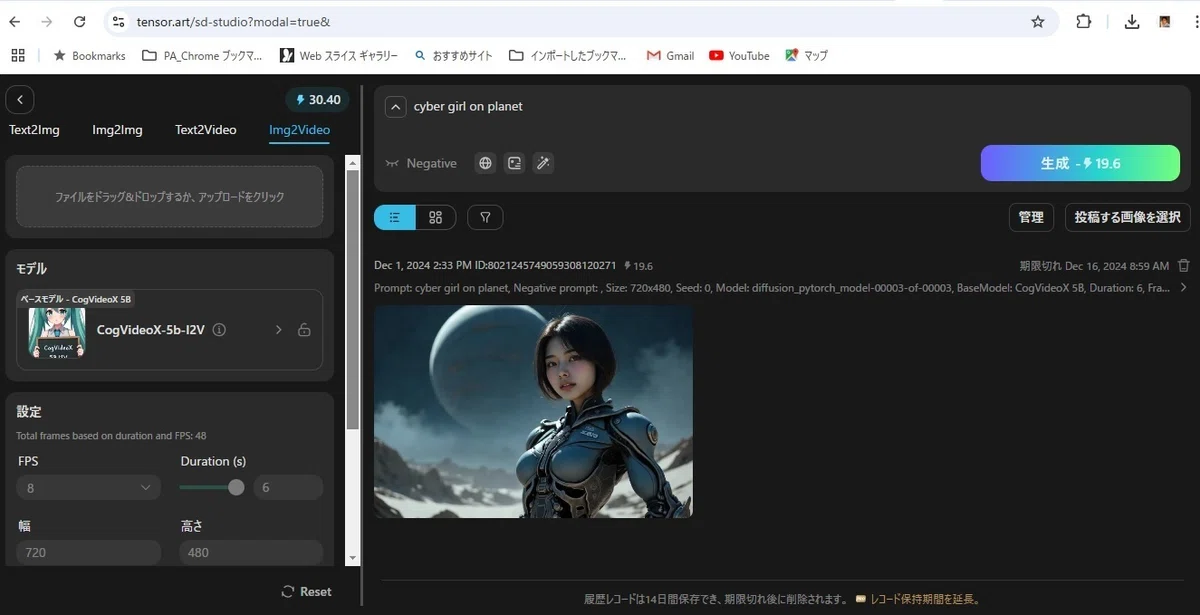Switch to list view of history
This screenshot has height=615, width=1200.
point(394,217)
